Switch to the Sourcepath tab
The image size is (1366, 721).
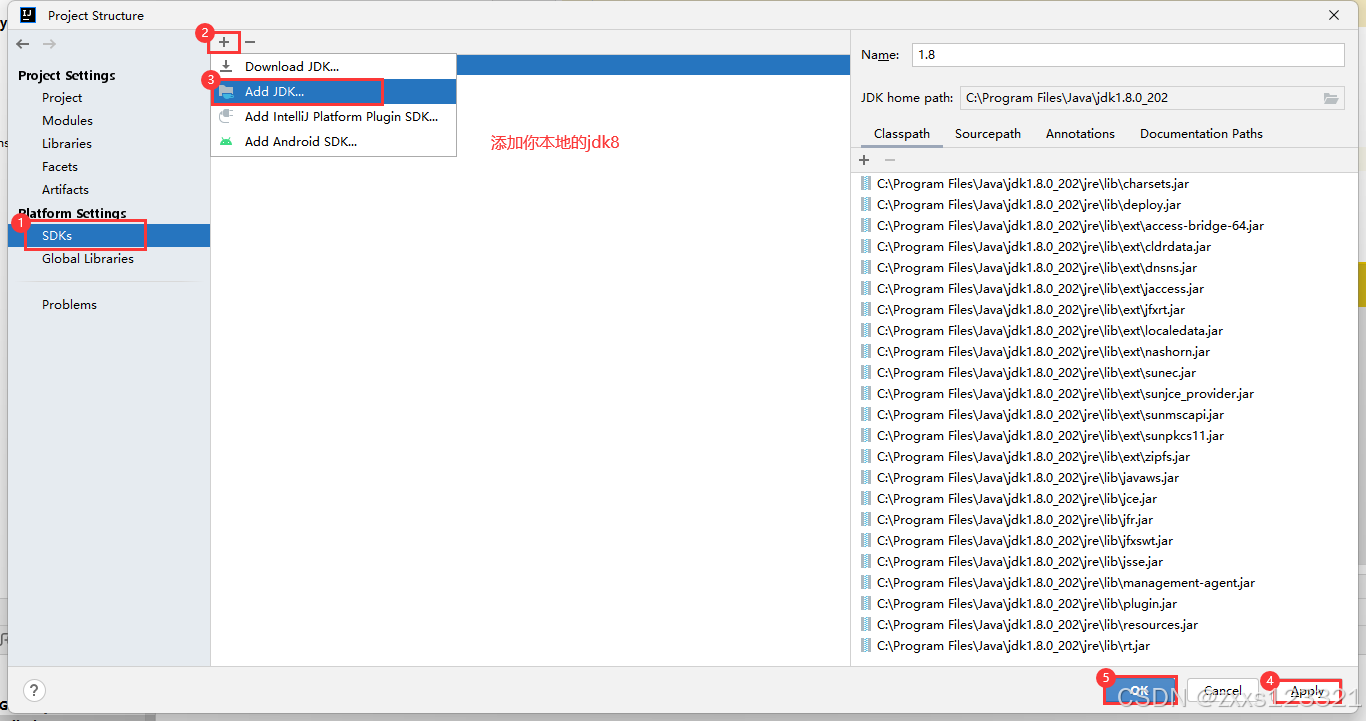click(x=987, y=133)
